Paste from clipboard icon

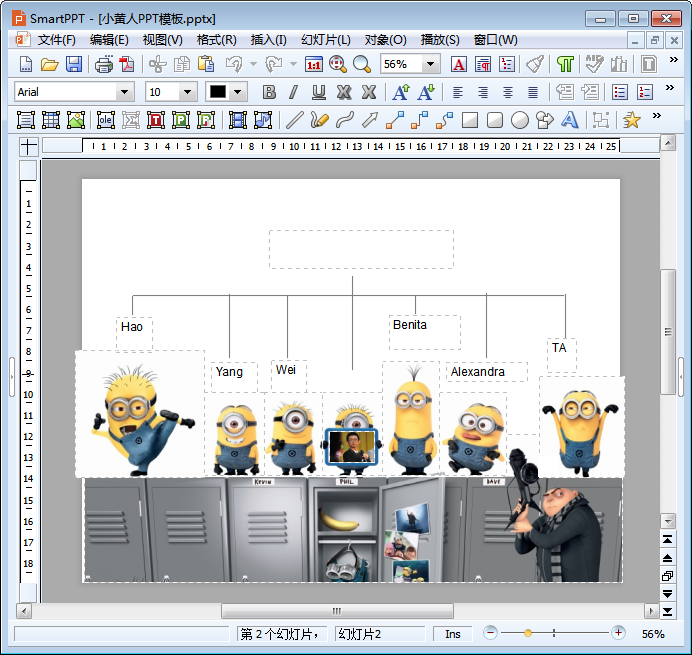point(206,64)
